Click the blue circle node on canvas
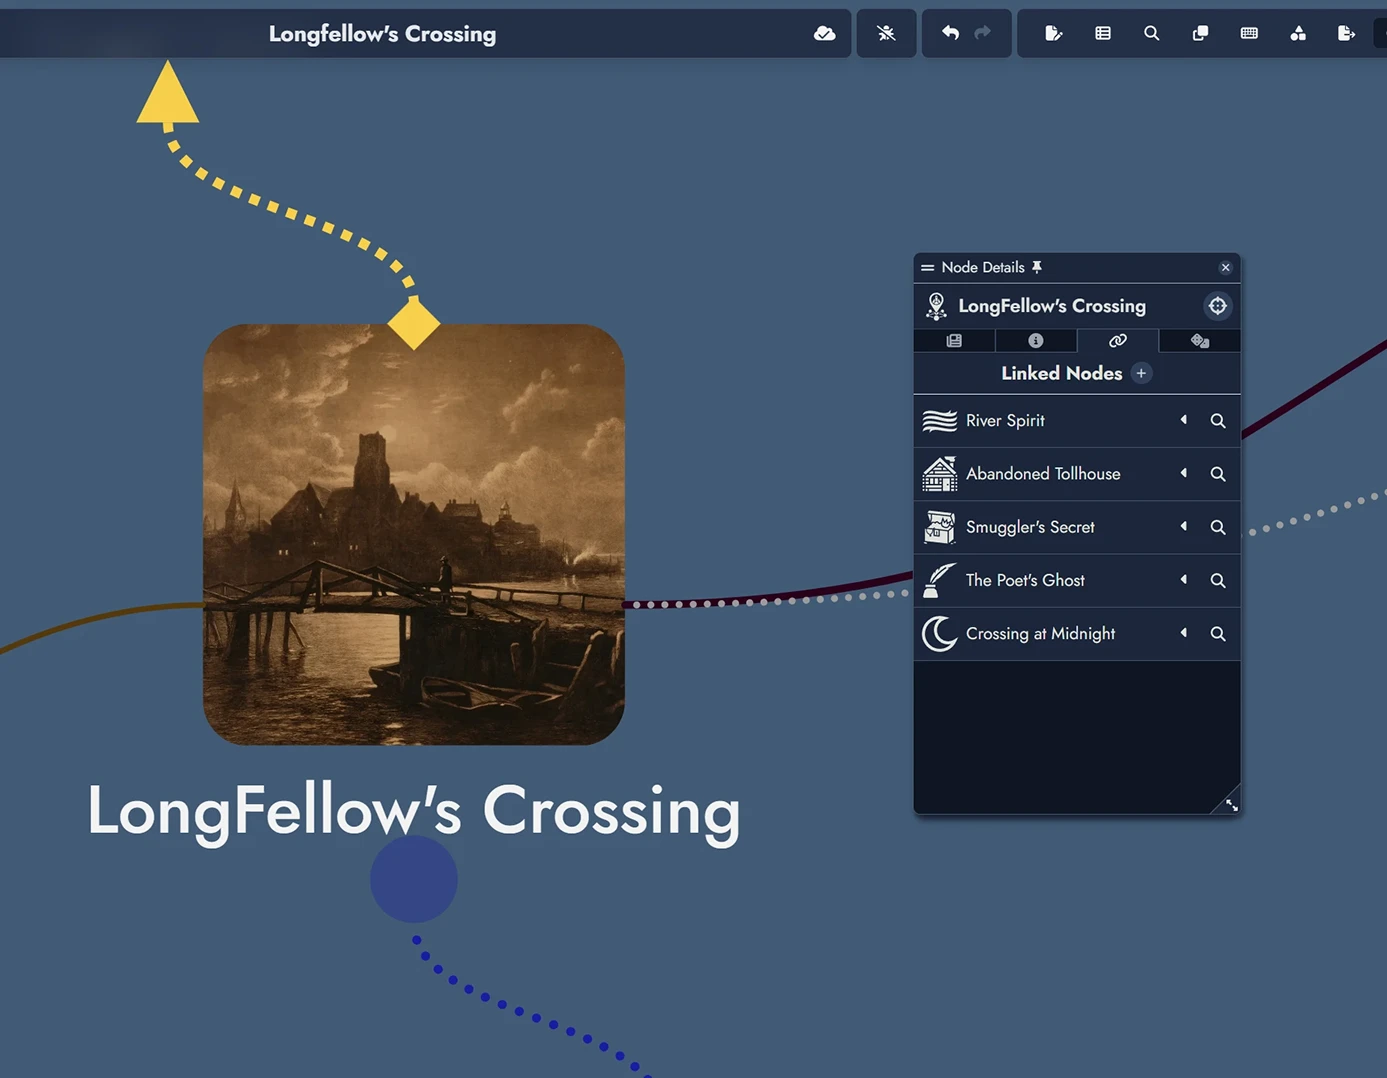Image resolution: width=1387 pixels, height=1078 pixels. (x=414, y=880)
